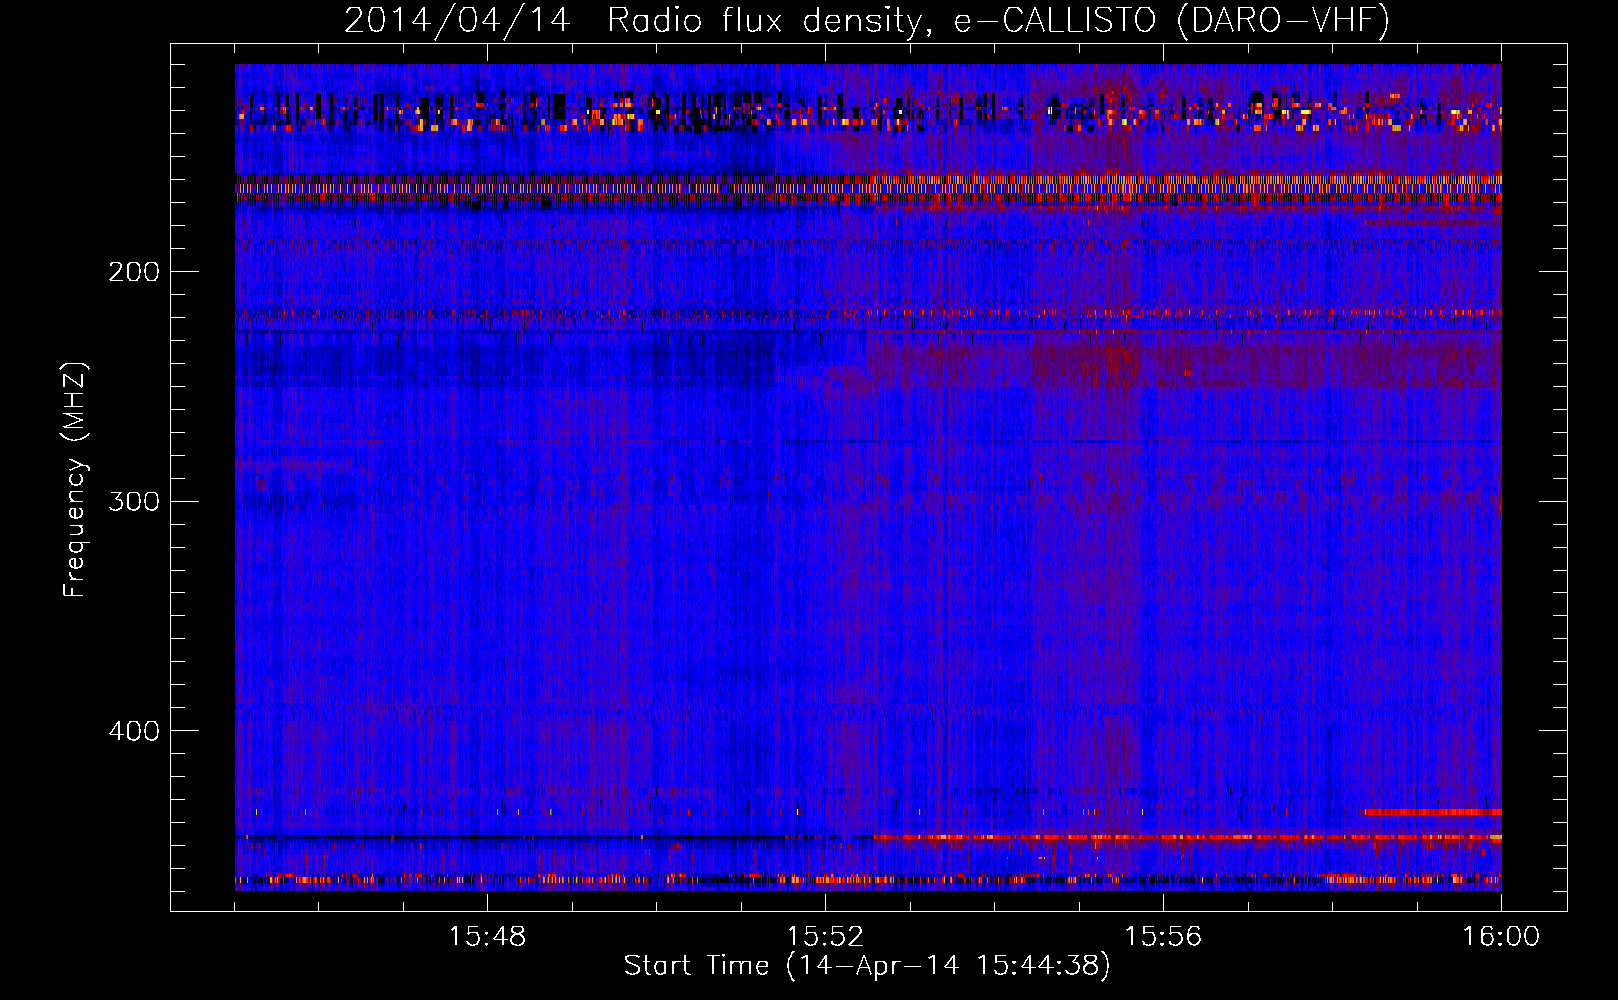Click the 'Start Time (14-Apr-14 15:44:38)' label

(x=867, y=966)
